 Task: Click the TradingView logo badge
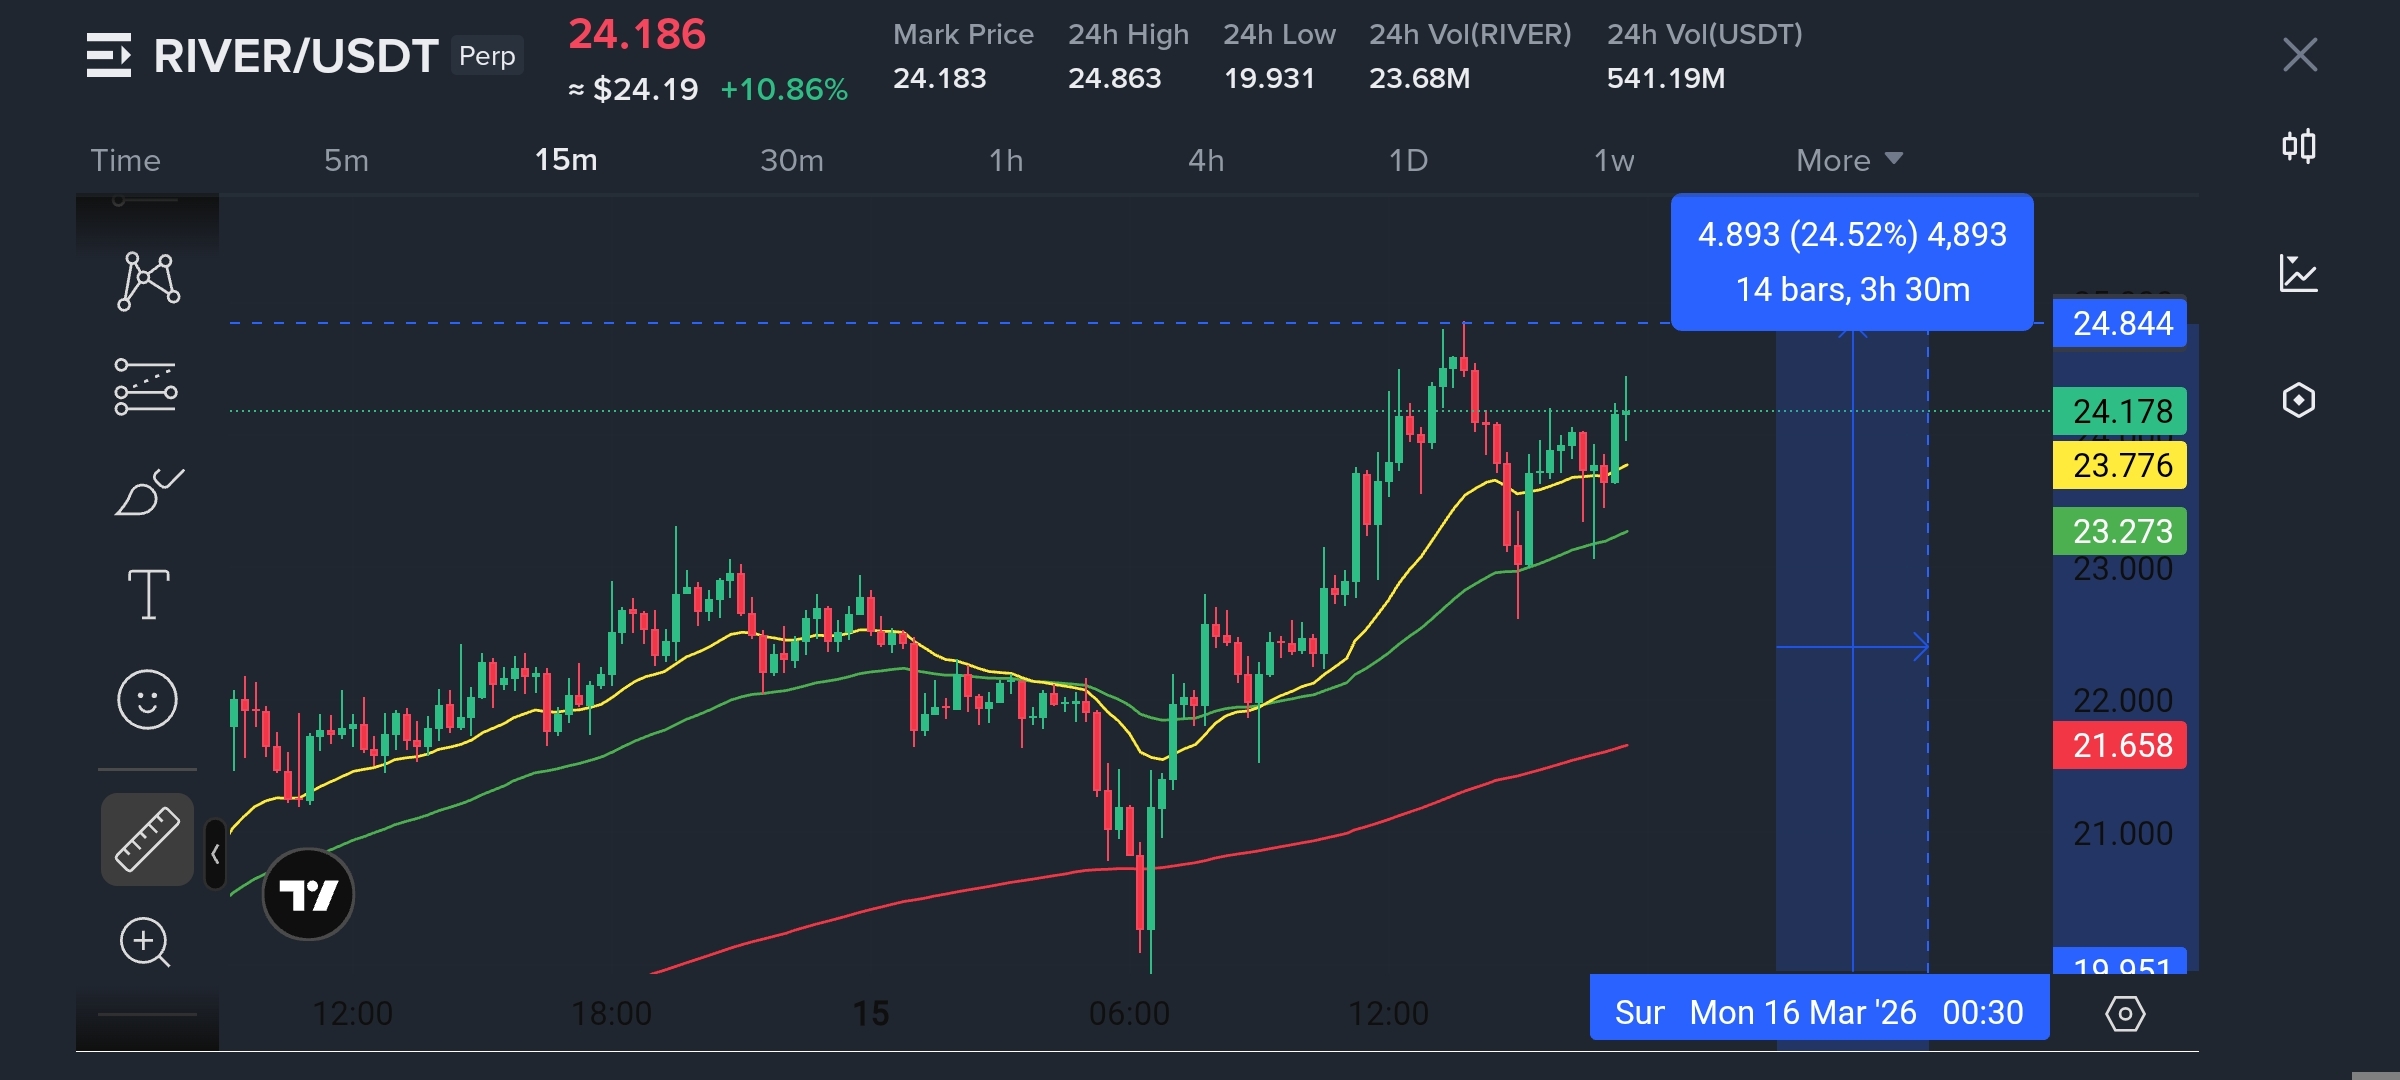coord(308,894)
